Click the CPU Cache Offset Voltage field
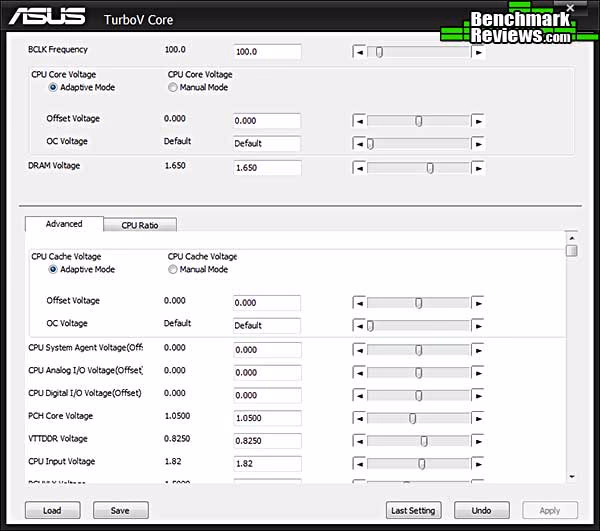Viewport: 600px width, 531px height. point(267,303)
